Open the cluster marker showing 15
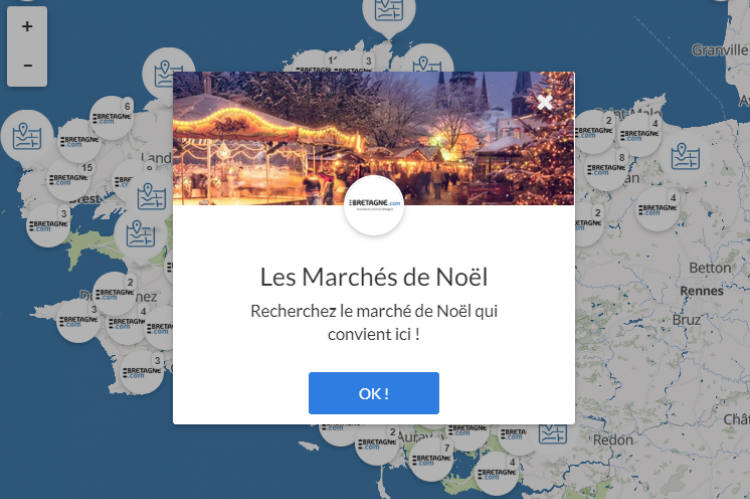750x499 pixels. pyautogui.click(x=68, y=179)
